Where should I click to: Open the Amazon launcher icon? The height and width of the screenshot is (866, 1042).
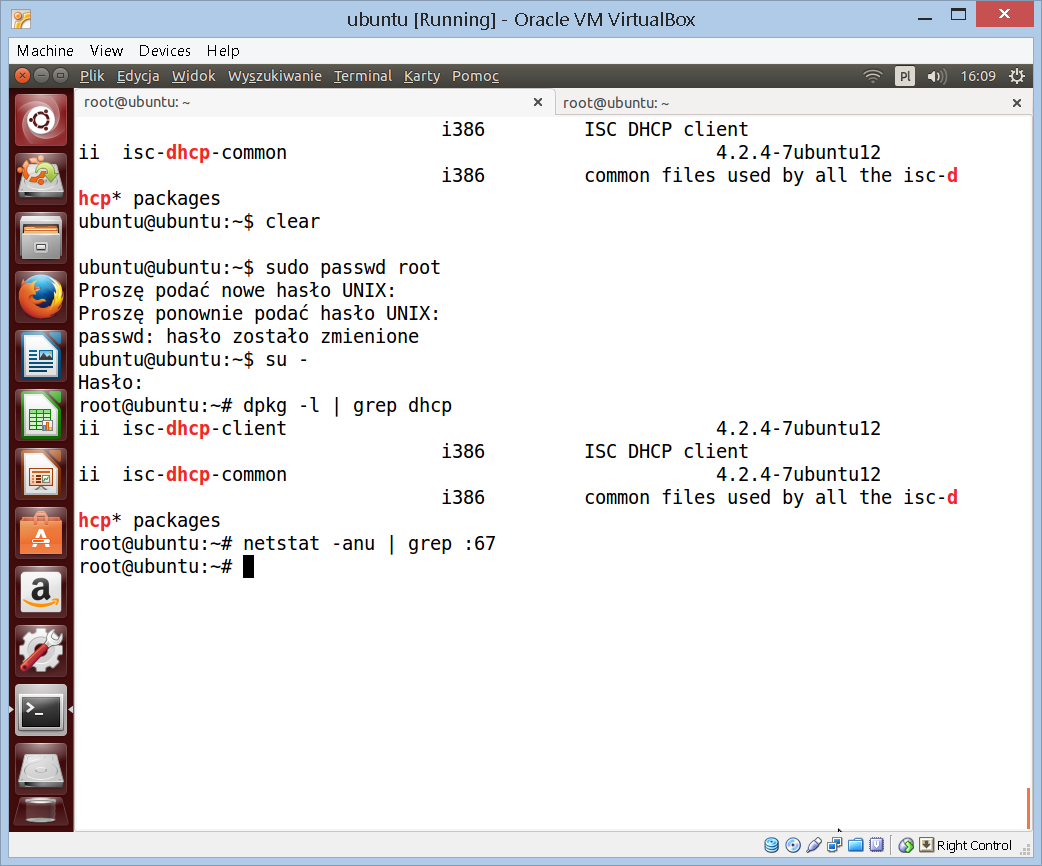coord(41,592)
